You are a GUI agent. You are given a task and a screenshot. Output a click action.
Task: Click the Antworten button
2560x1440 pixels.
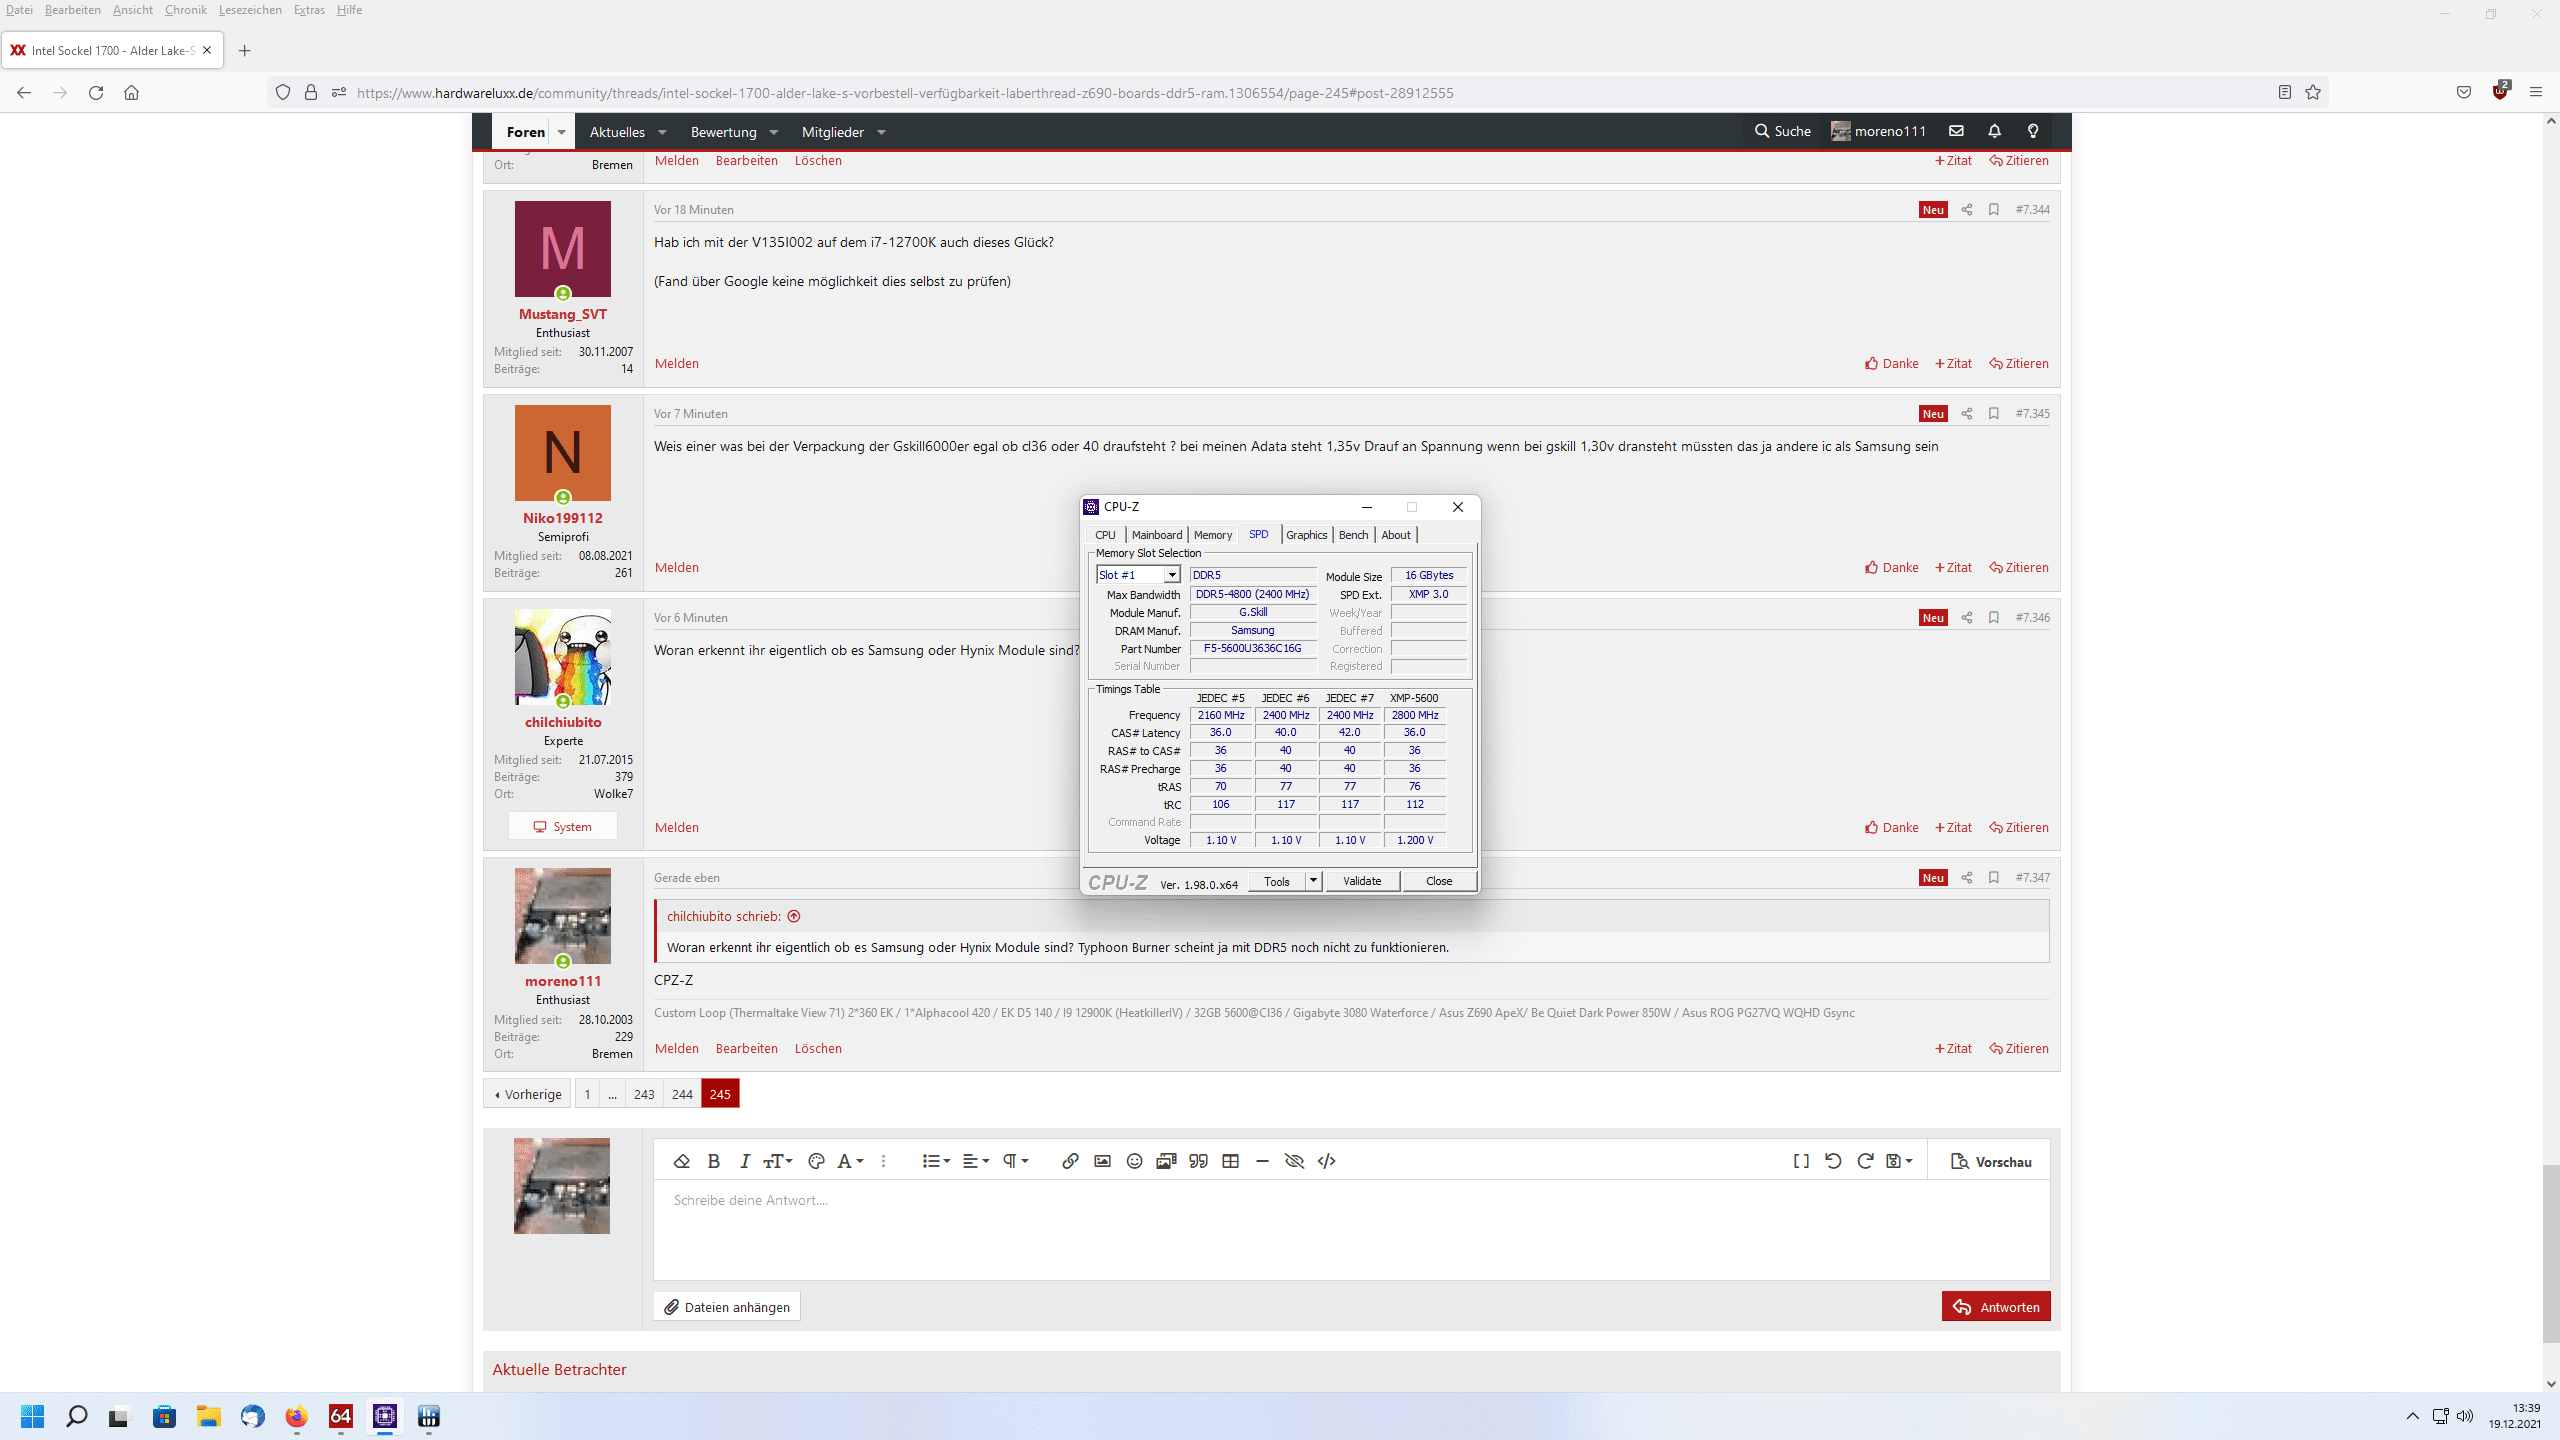pos(1996,1307)
